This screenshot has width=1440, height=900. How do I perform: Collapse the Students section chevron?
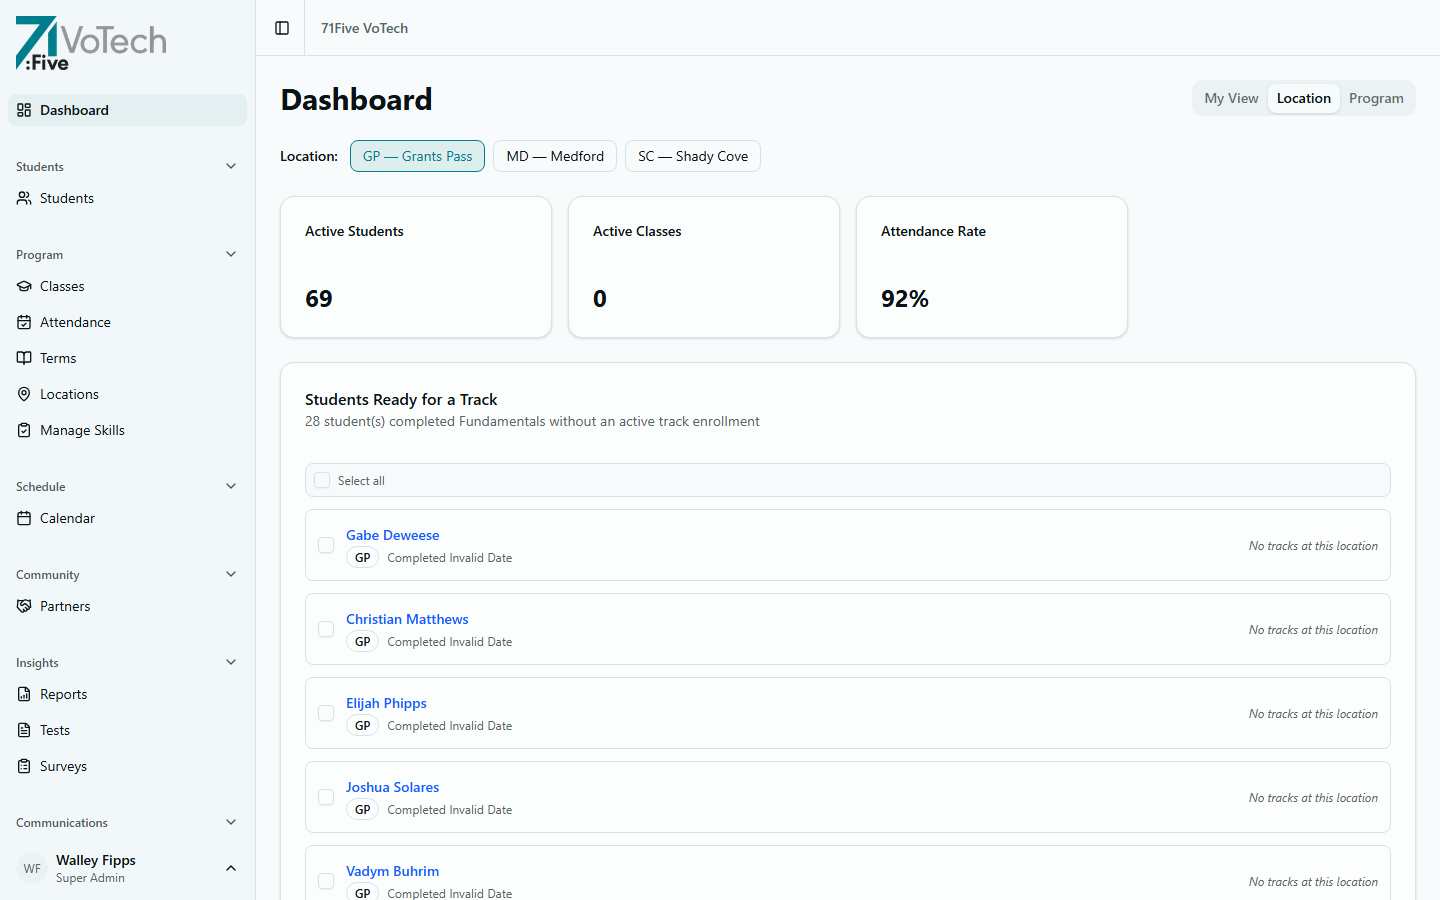231,166
